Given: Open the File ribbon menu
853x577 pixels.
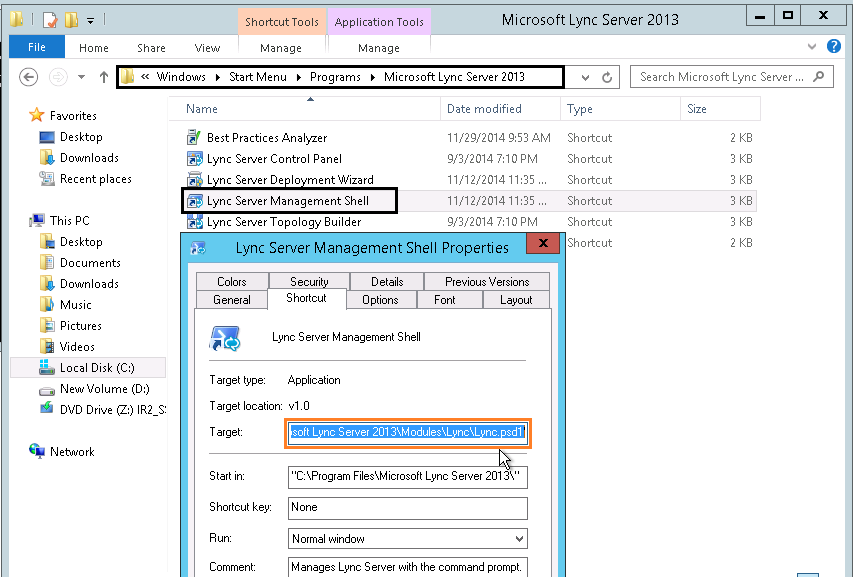Looking at the screenshot, I should point(36,47).
